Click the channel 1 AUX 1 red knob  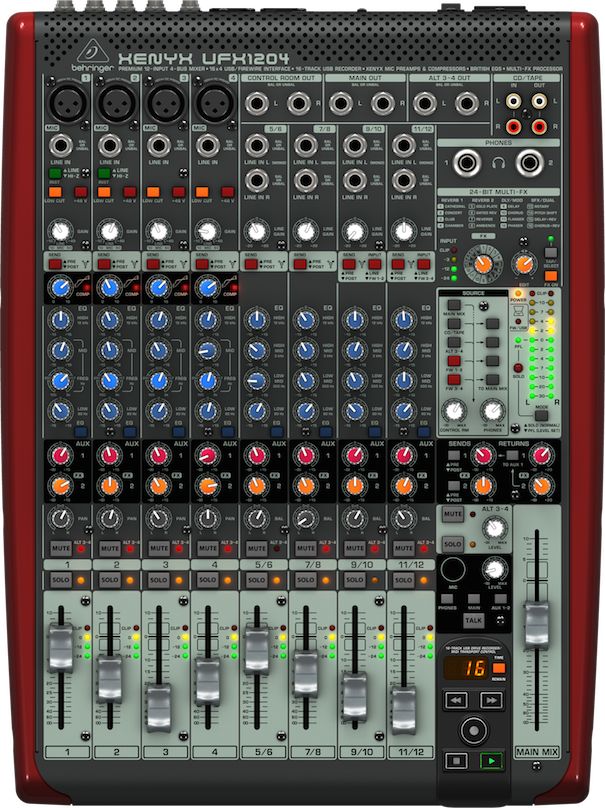[x=60, y=456]
